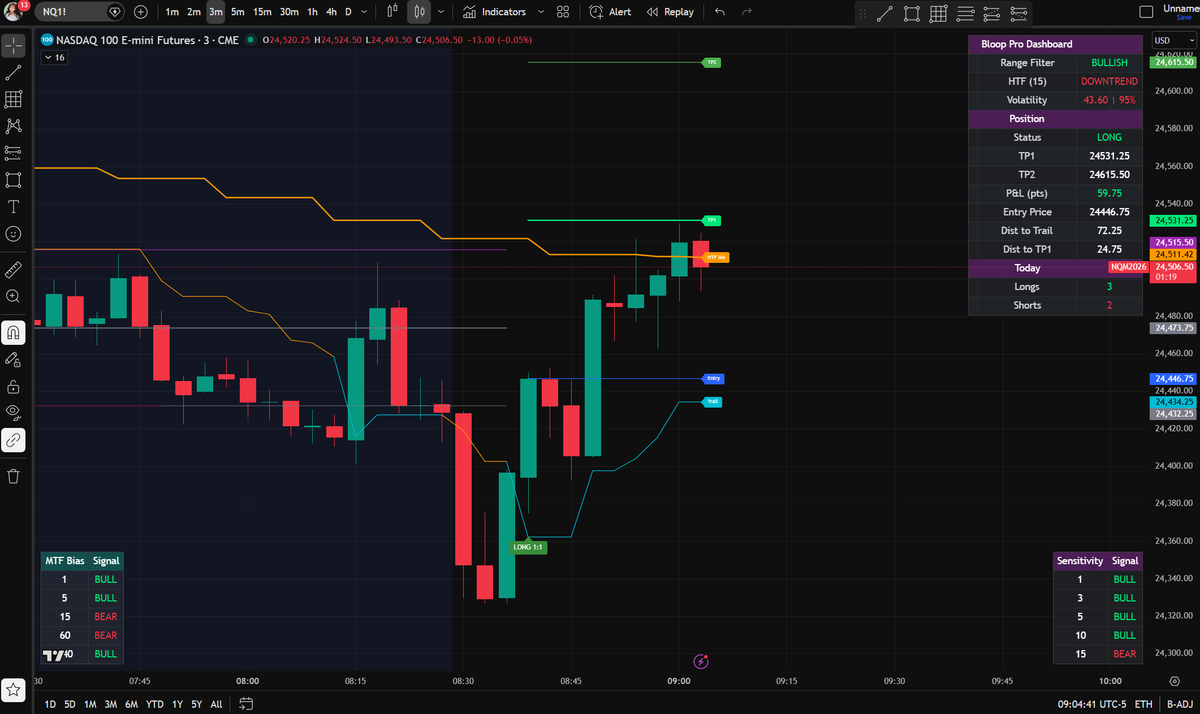Image resolution: width=1200 pixels, height=714 pixels.
Task: Switch to the 3m interval
Action: pyautogui.click(x=213, y=13)
